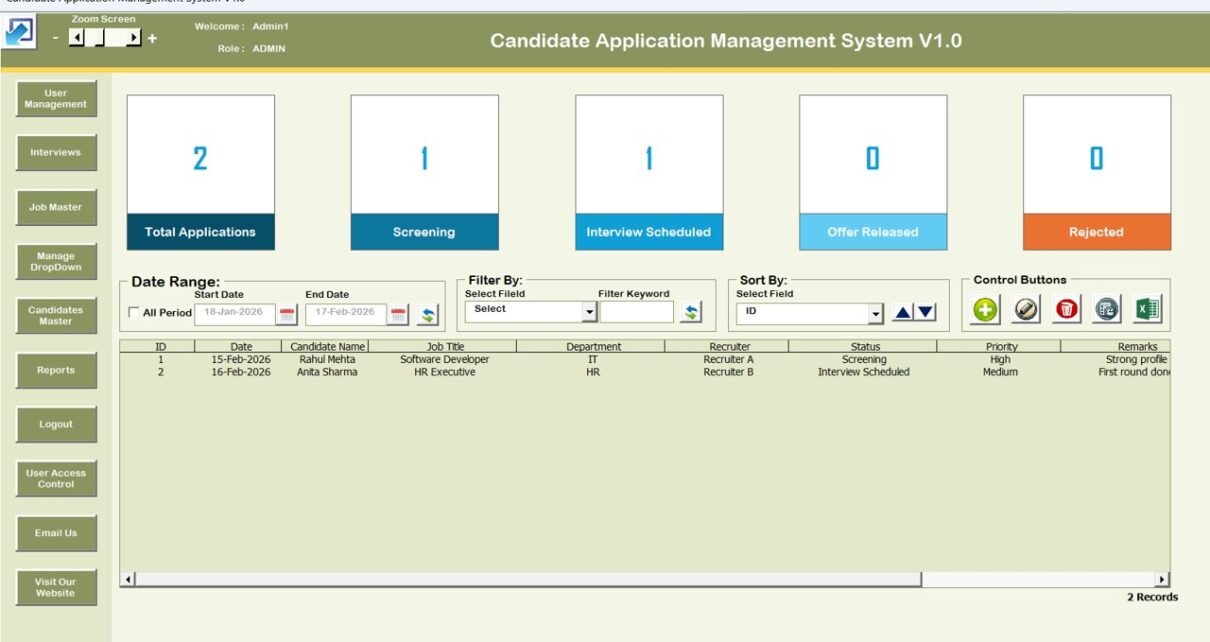Click the Date Range refresh icon
Screen dimensions: 1210x642
[428, 314]
